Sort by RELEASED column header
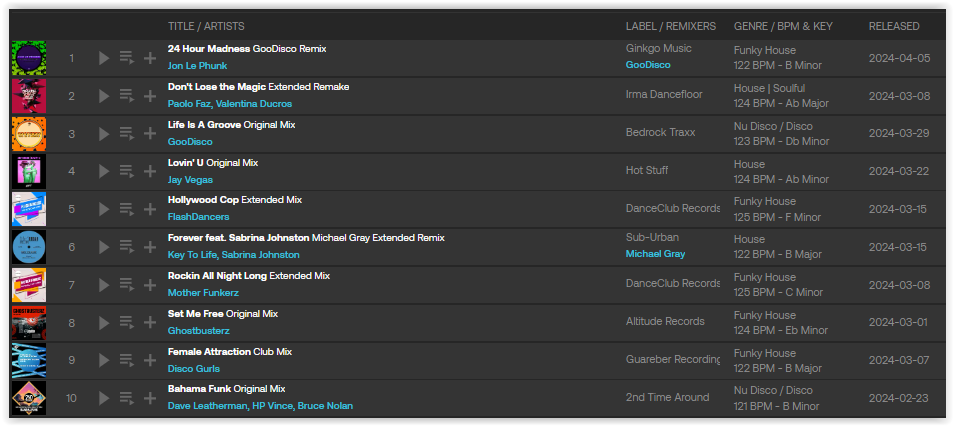This screenshot has width=954, height=426. pos(894,26)
